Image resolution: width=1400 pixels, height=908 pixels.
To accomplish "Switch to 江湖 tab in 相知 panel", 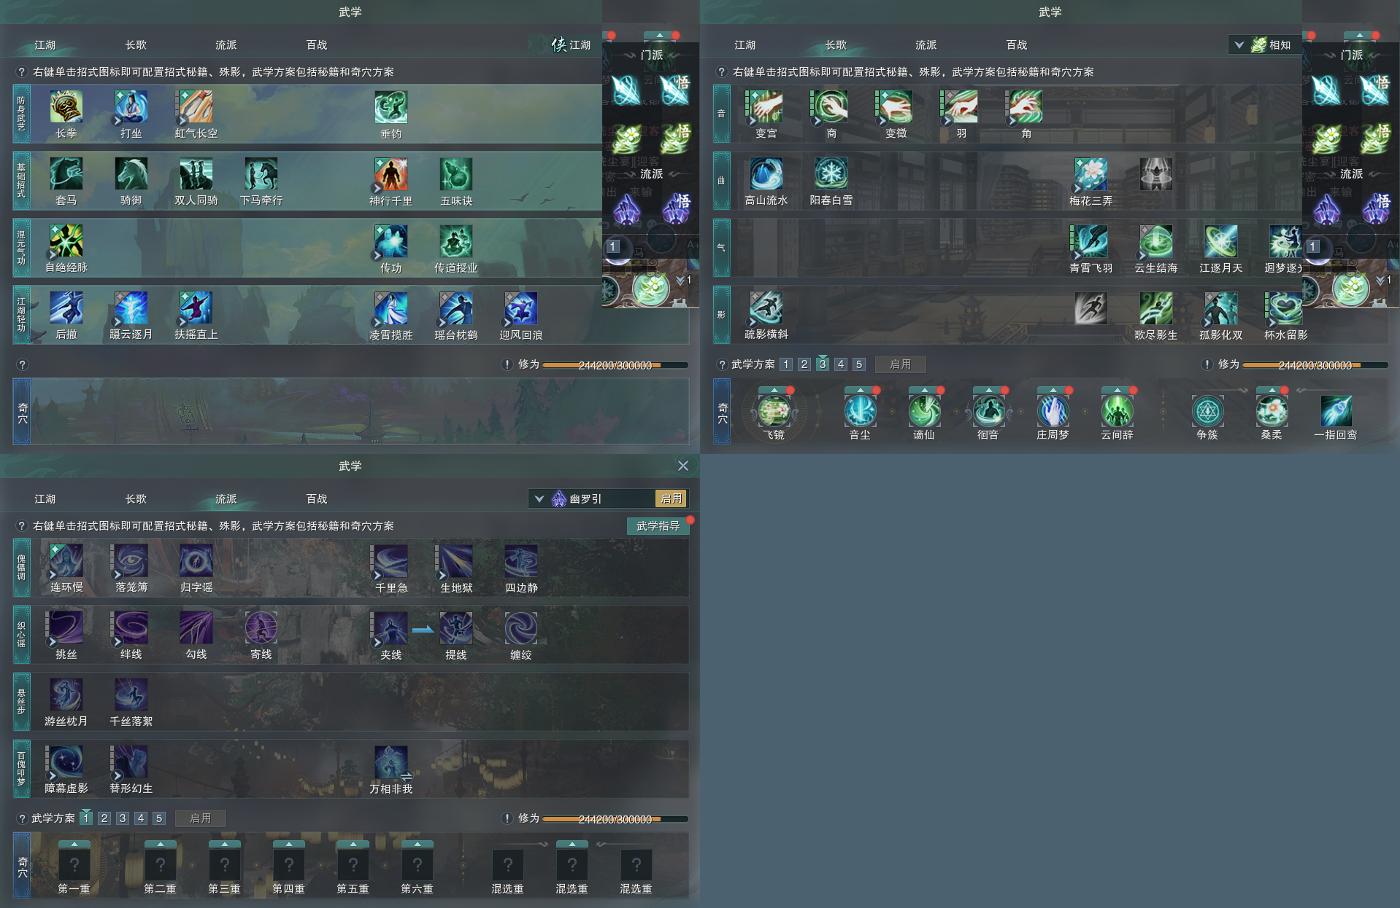I will (x=745, y=45).
